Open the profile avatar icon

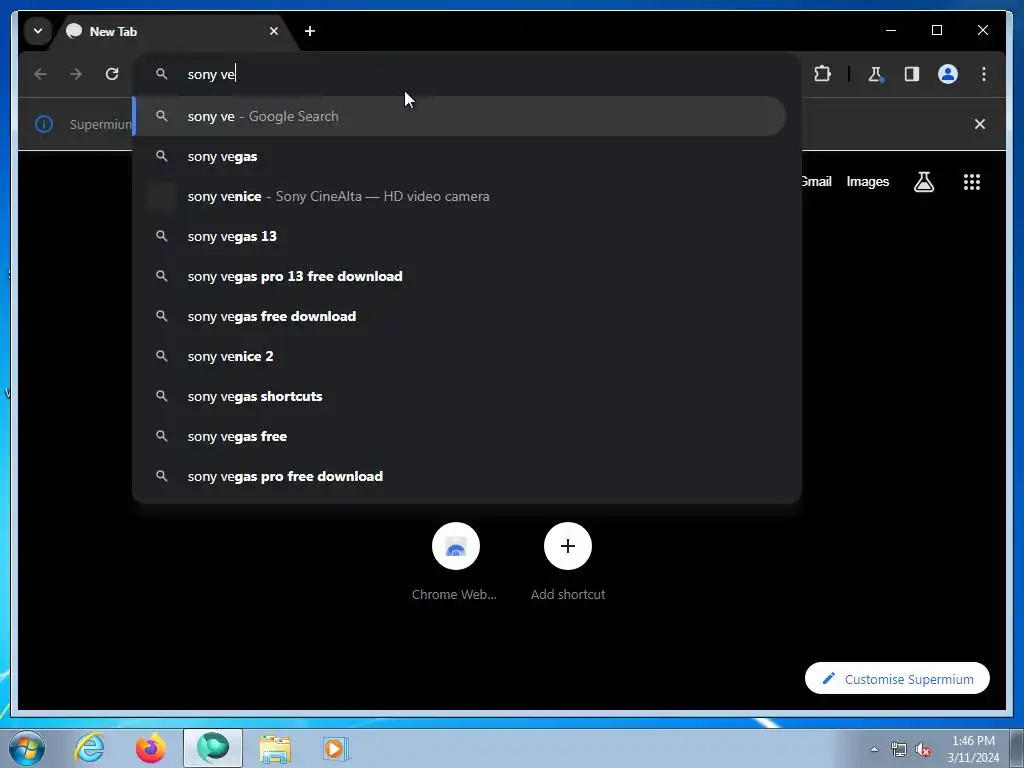[948, 74]
